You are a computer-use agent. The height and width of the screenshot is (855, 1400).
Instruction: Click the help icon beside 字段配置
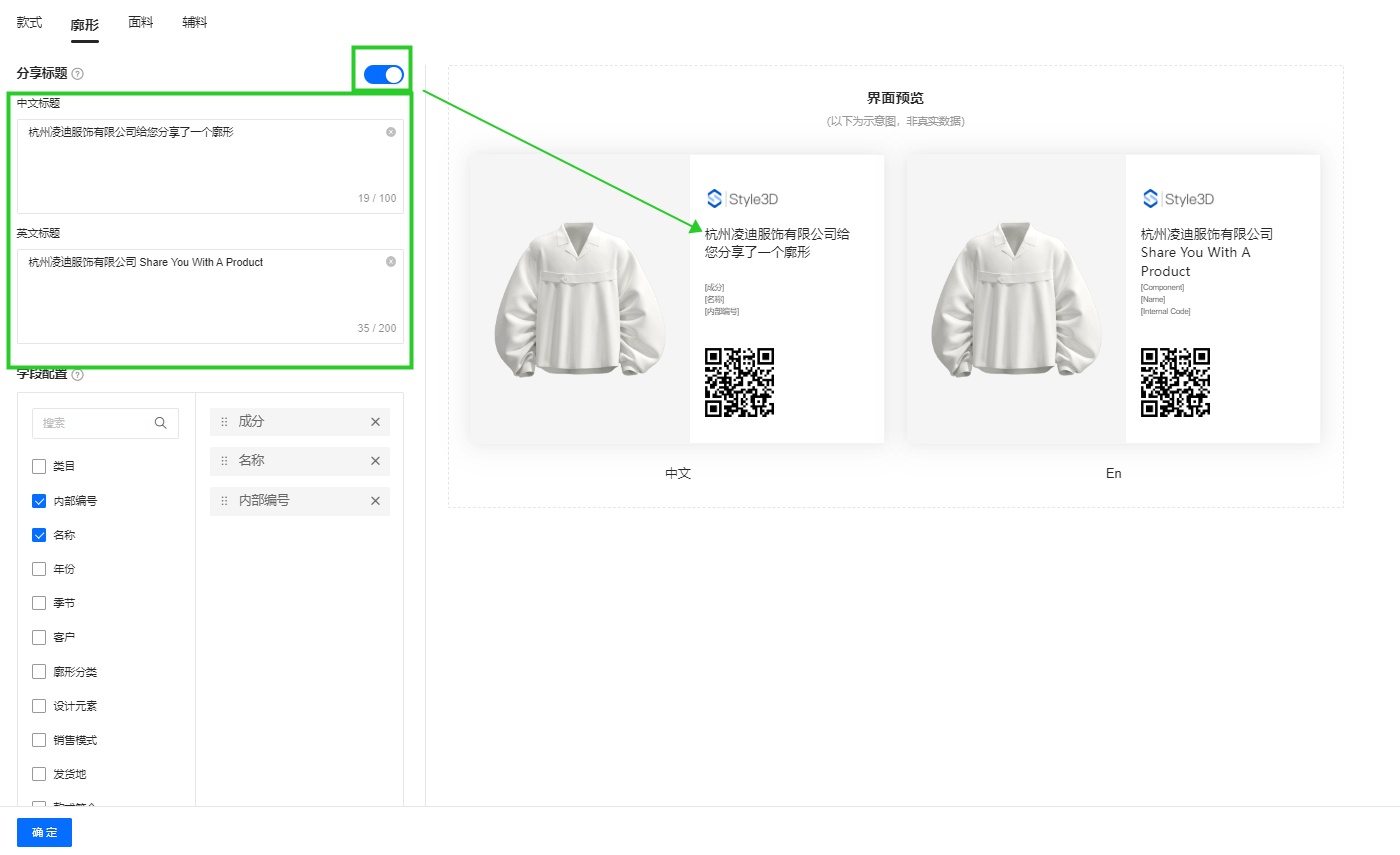[x=78, y=375]
